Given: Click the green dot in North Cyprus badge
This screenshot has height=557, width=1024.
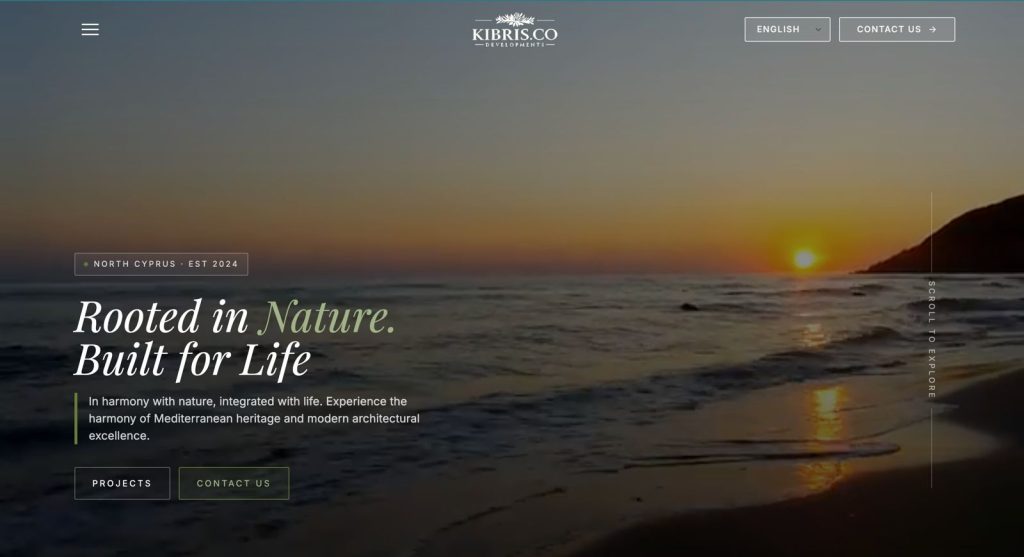Looking at the screenshot, I should tap(86, 264).
